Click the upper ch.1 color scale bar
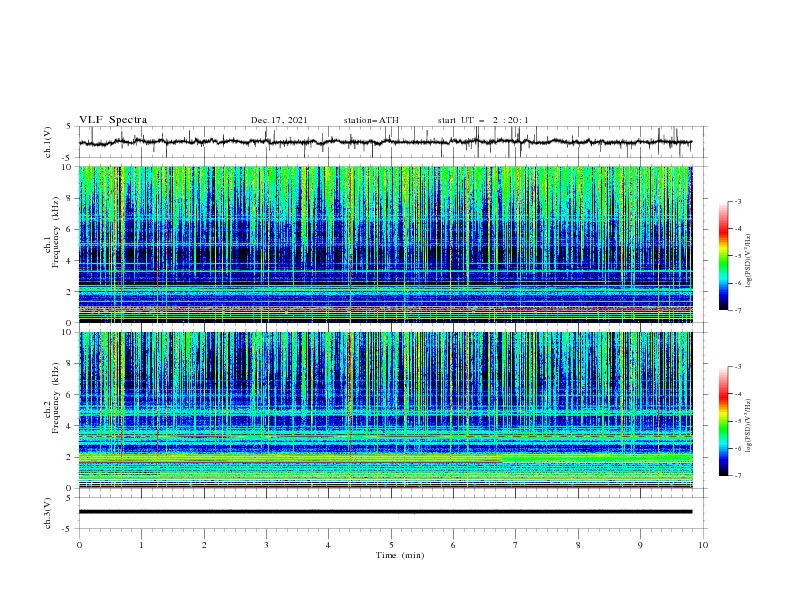The image size is (792, 612). tap(723, 256)
